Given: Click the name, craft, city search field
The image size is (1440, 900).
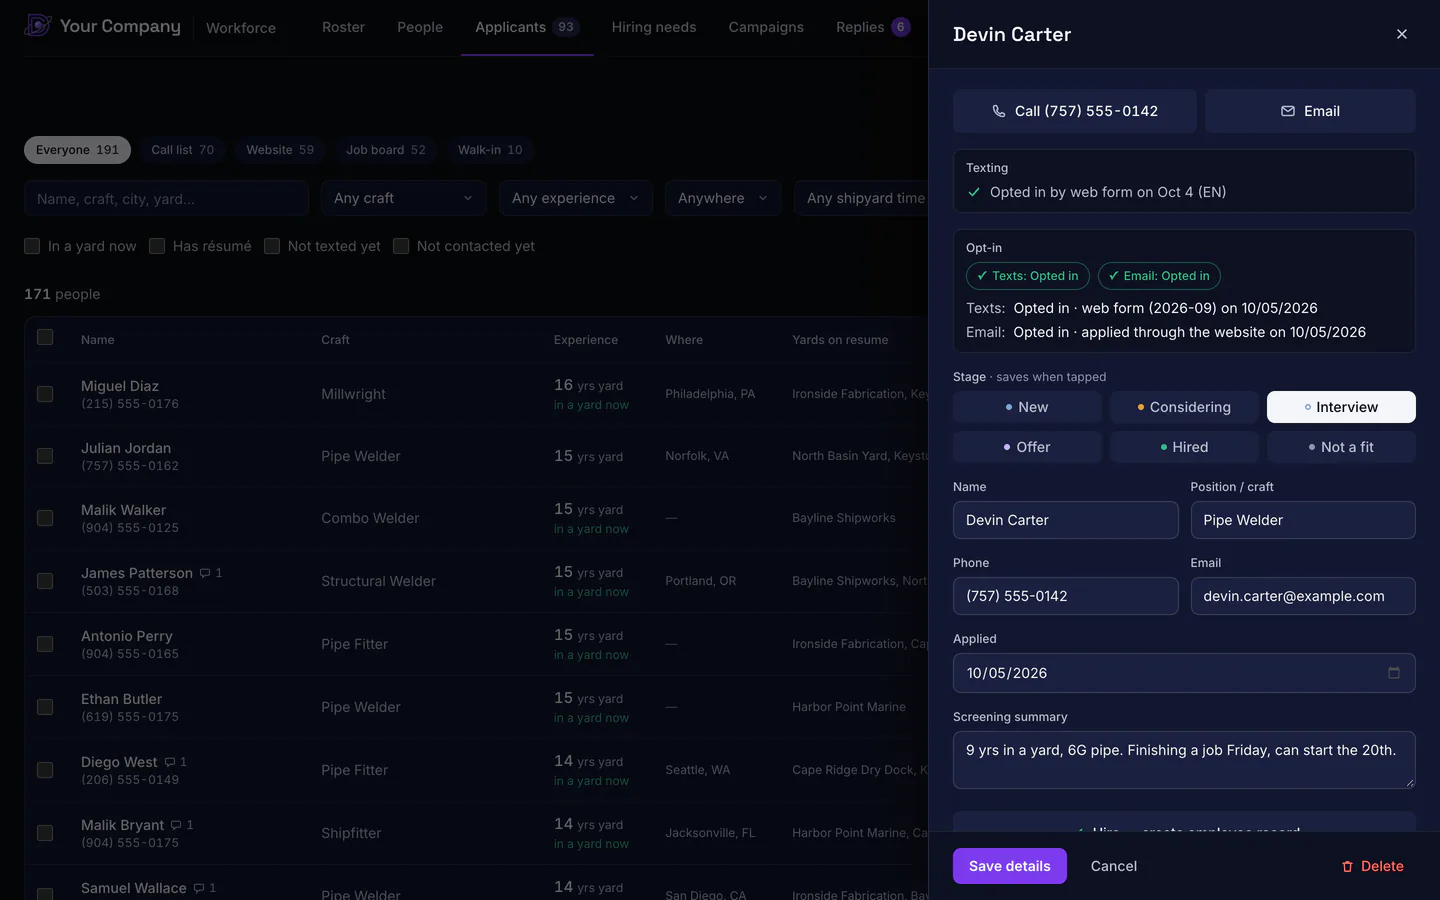Looking at the screenshot, I should tap(166, 198).
